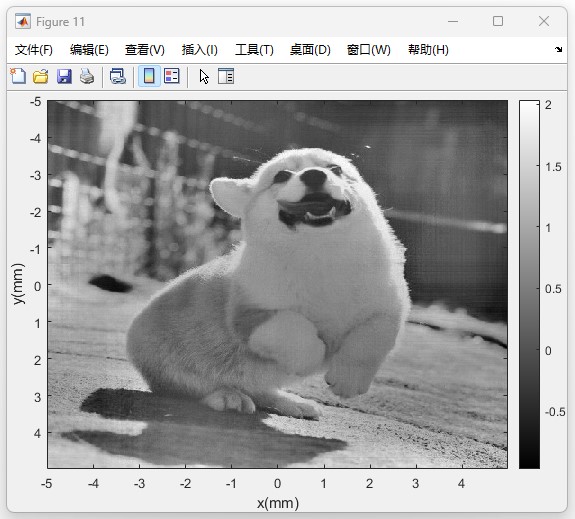
Task: Open the 编辑(E) menu
Action: [x=89, y=50]
